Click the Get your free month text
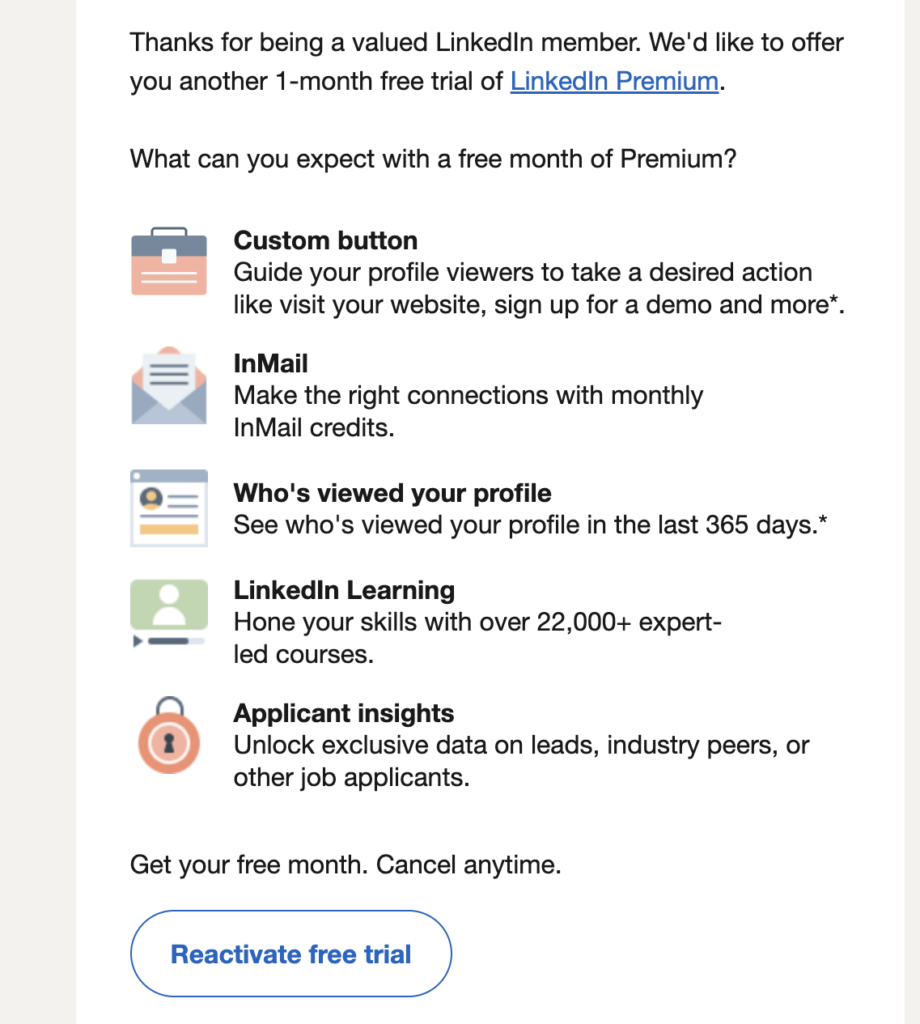920x1024 pixels. pos(345,865)
